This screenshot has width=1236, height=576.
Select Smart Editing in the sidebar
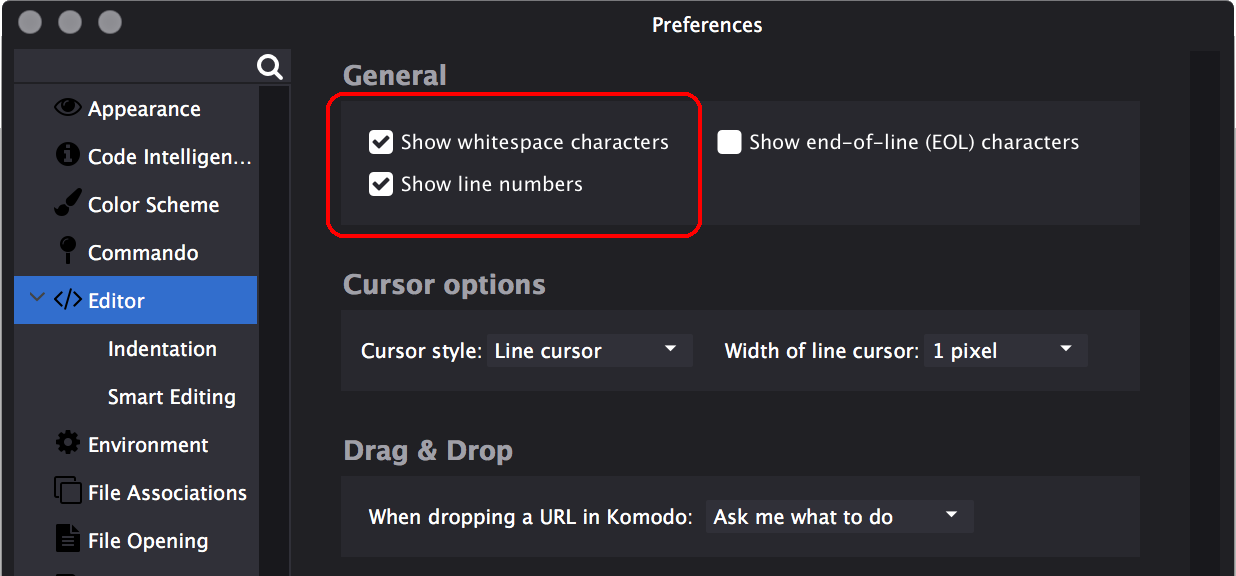(171, 397)
